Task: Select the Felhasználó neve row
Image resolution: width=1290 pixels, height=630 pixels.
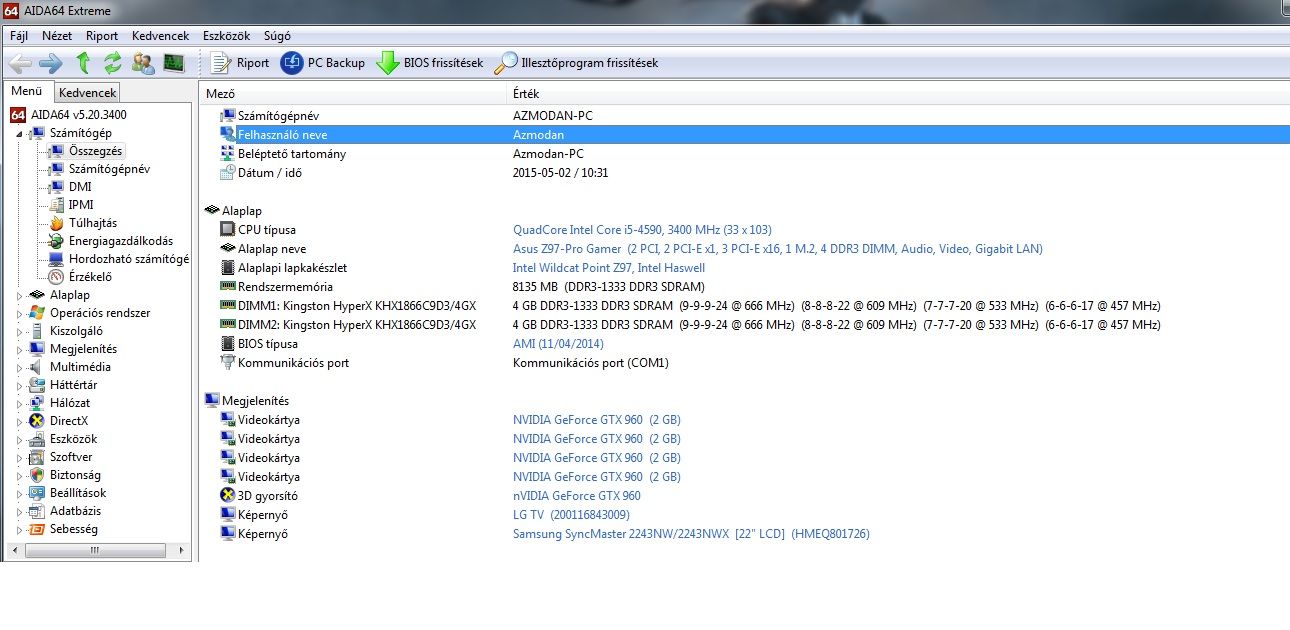Action: 744,134
